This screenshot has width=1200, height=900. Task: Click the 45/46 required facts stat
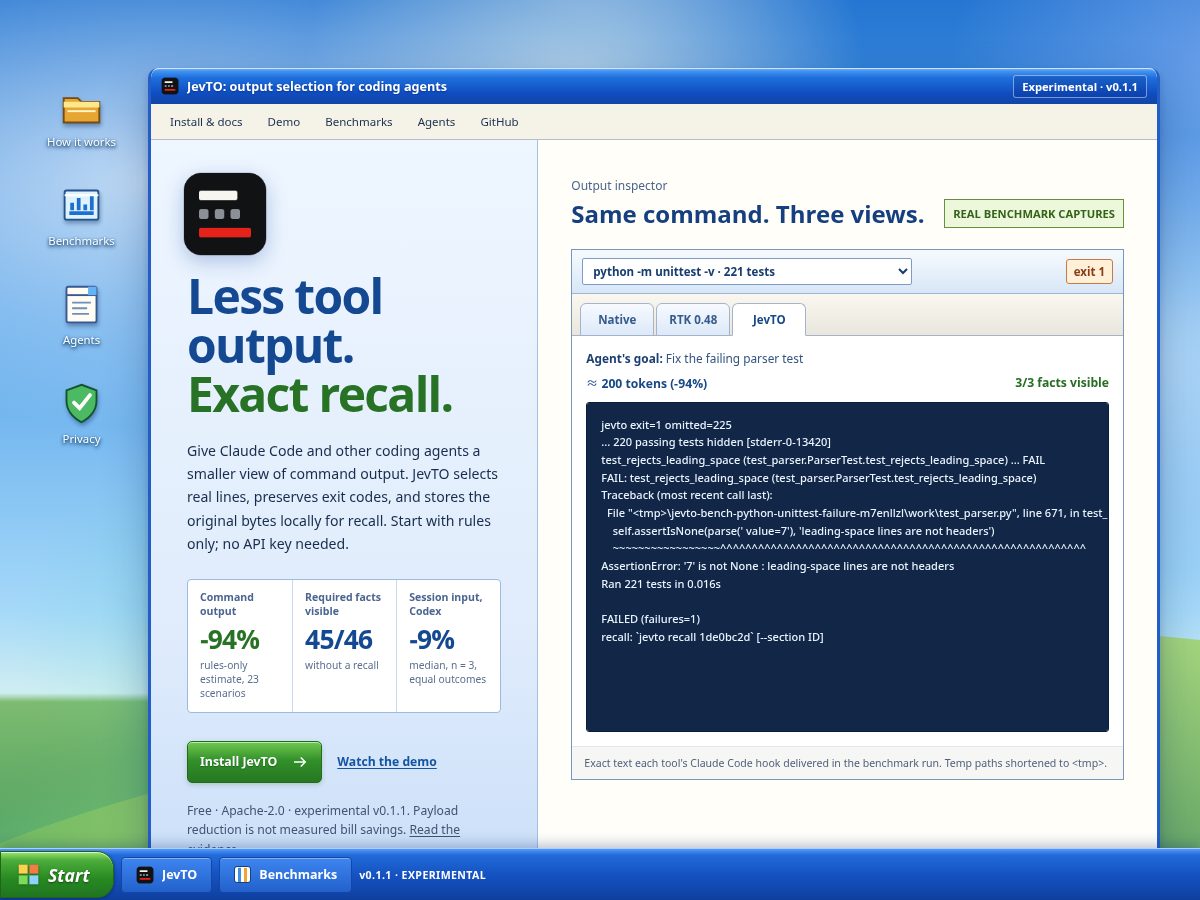click(338, 639)
